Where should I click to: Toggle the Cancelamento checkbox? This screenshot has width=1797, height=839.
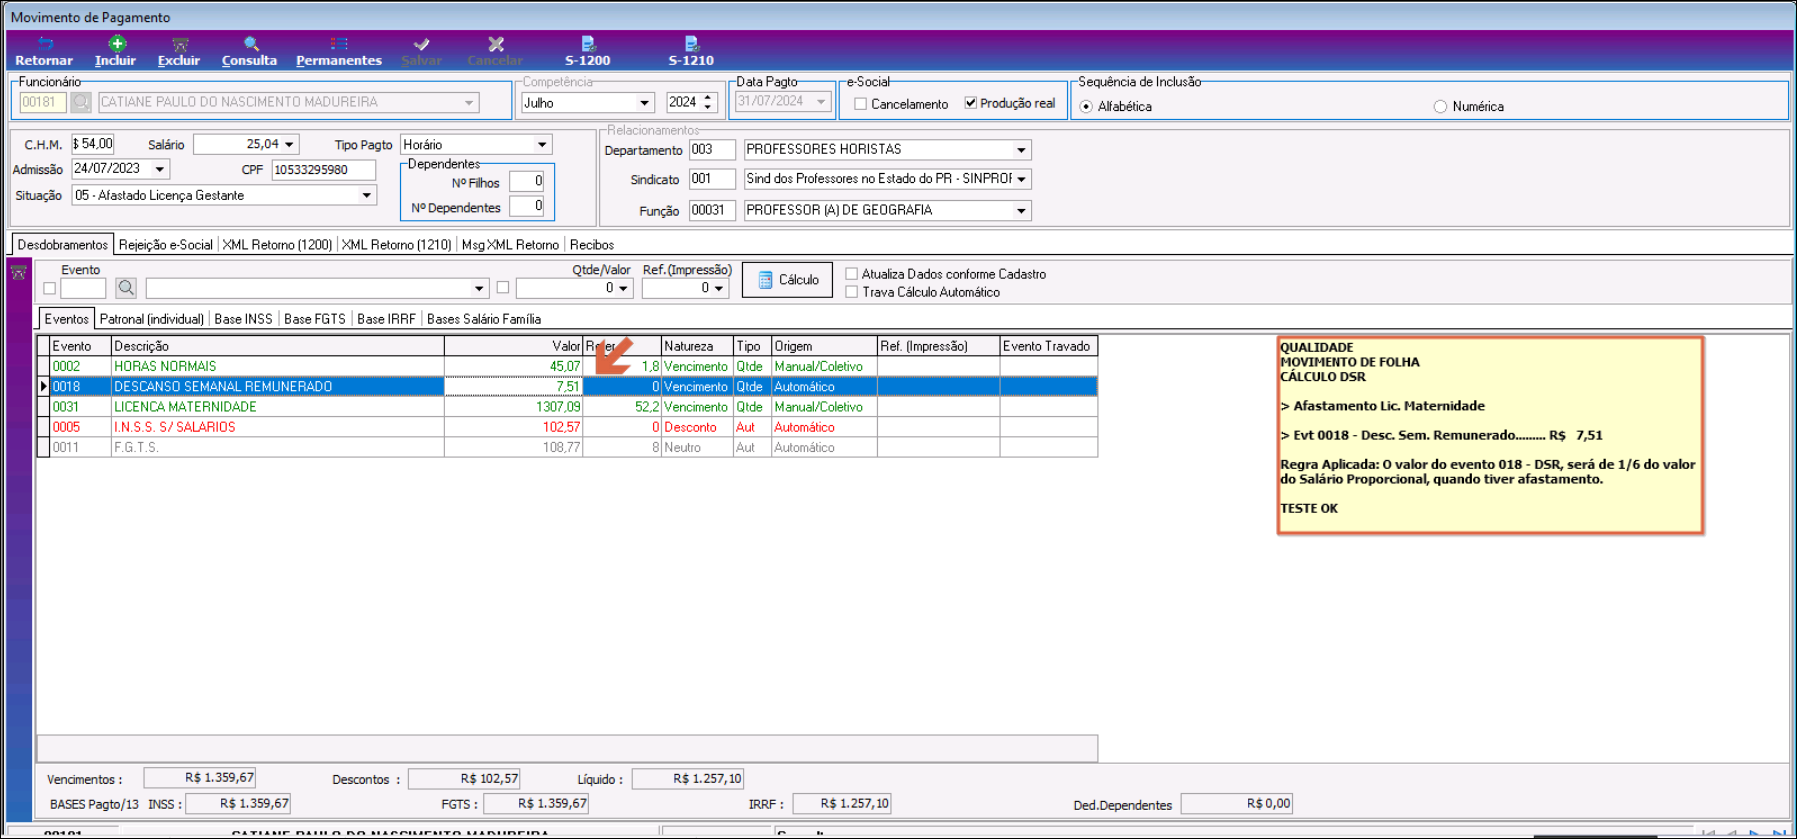(860, 104)
